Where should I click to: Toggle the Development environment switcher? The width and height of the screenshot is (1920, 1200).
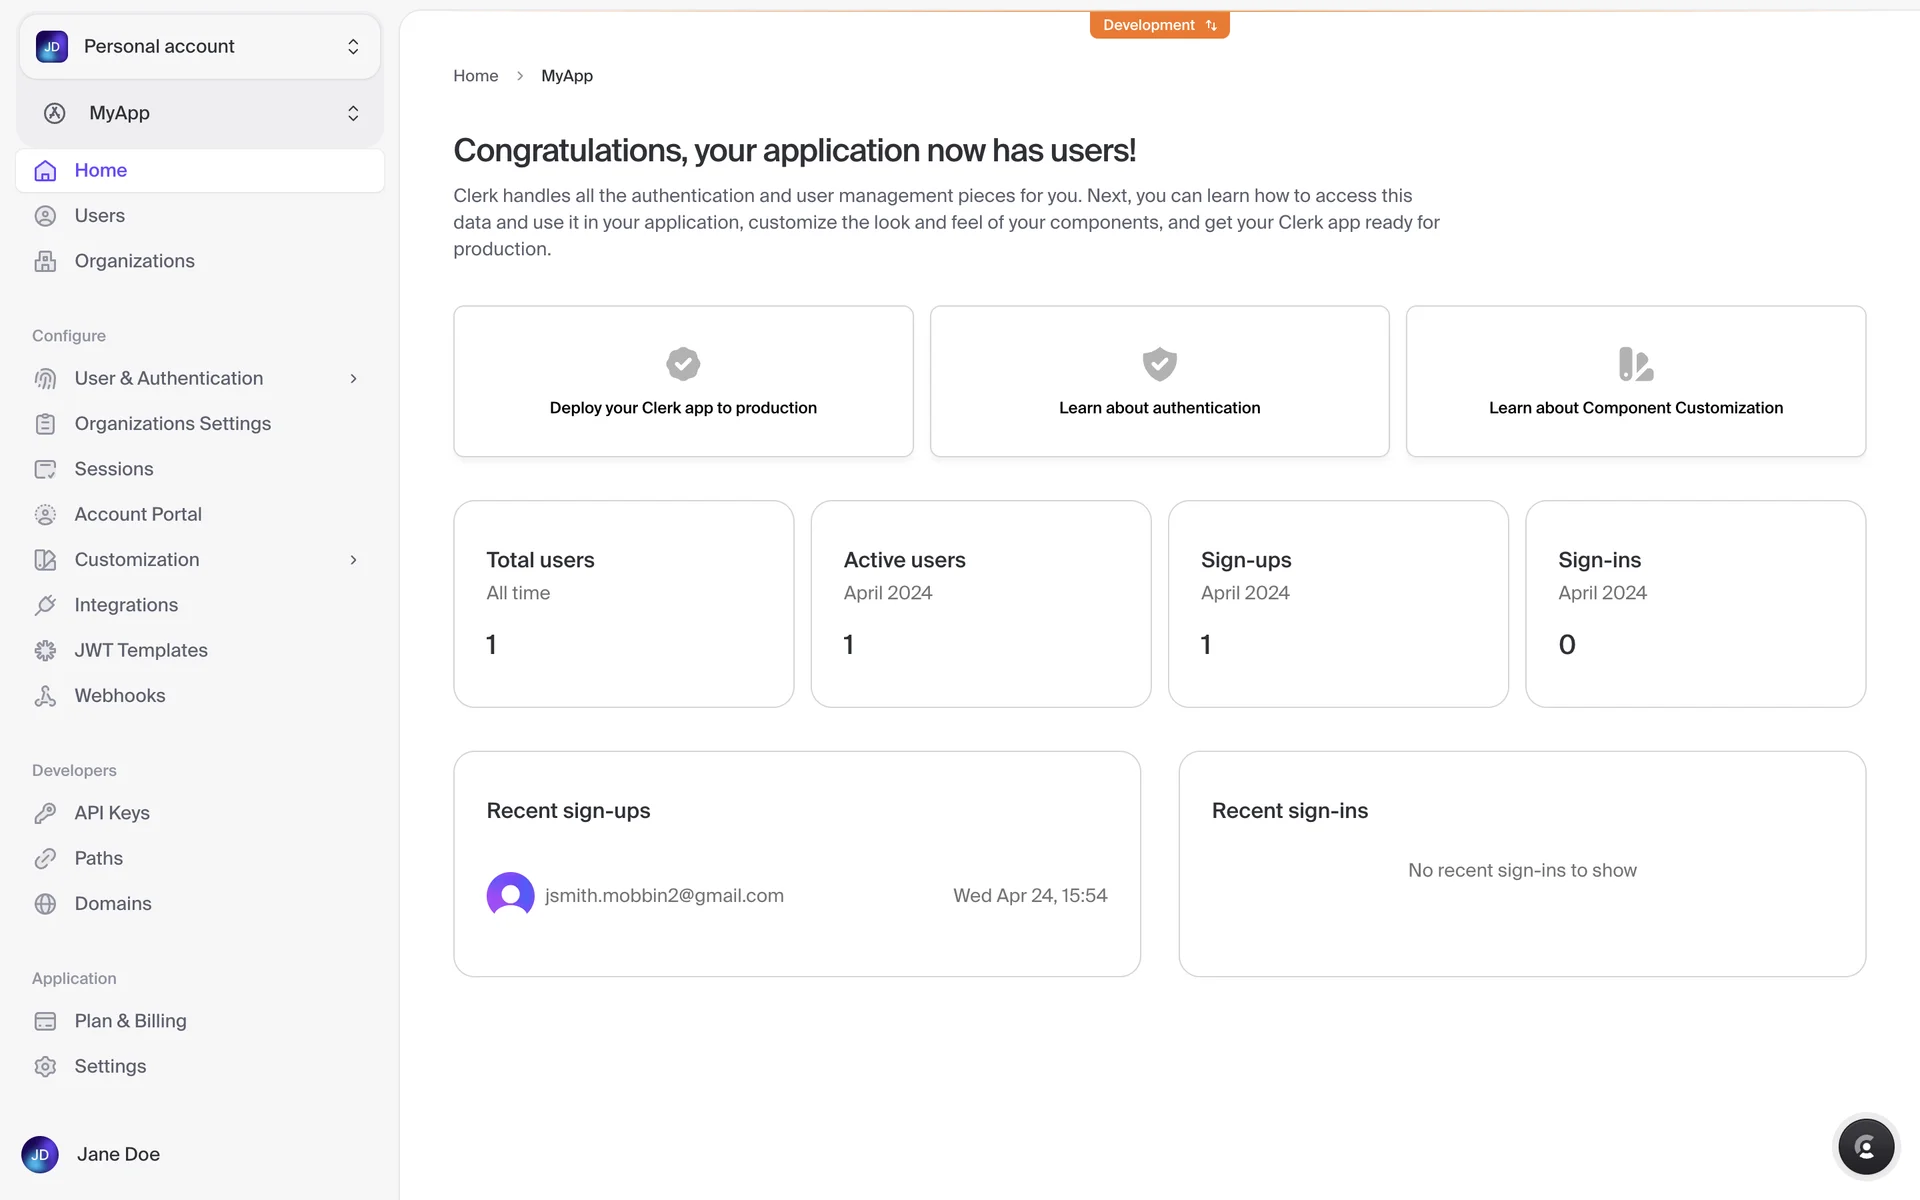pyautogui.click(x=1159, y=25)
